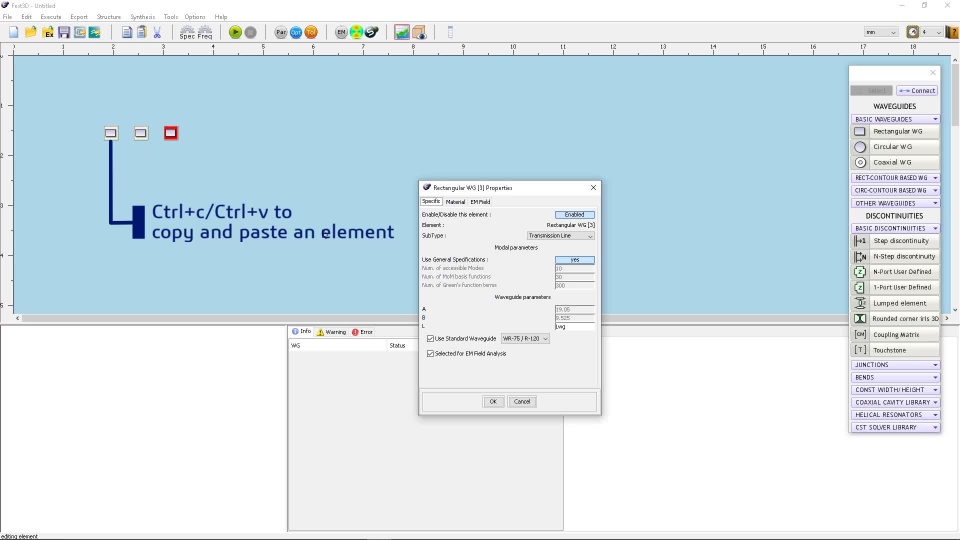Show the Error messages tab
Image resolution: width=960 pixels, height=540 pixels.
362,332
